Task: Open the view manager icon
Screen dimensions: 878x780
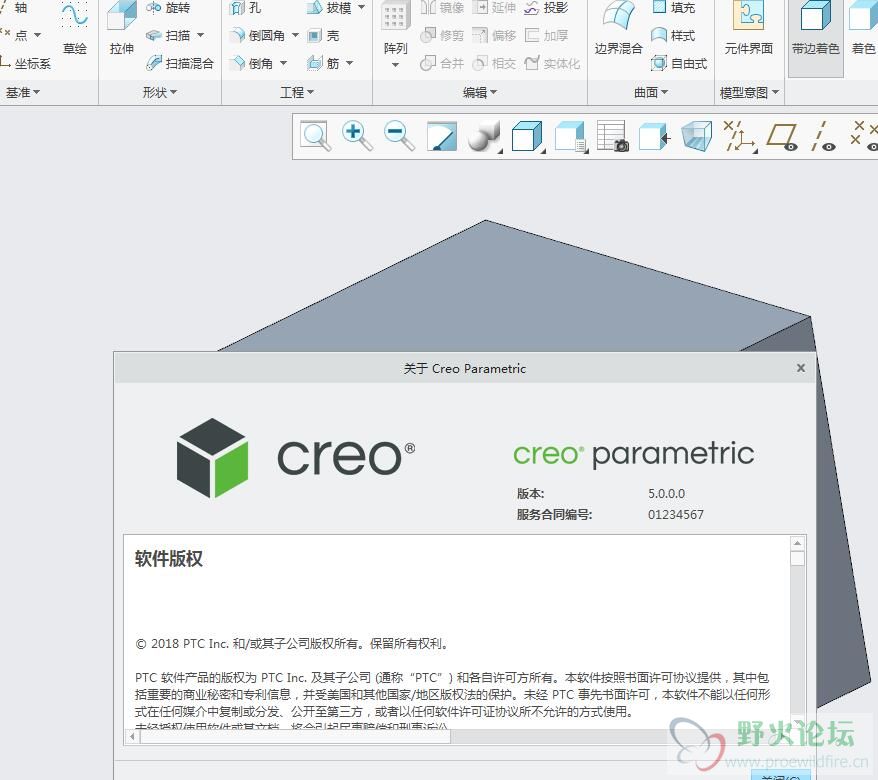Action: pos(613,136)
